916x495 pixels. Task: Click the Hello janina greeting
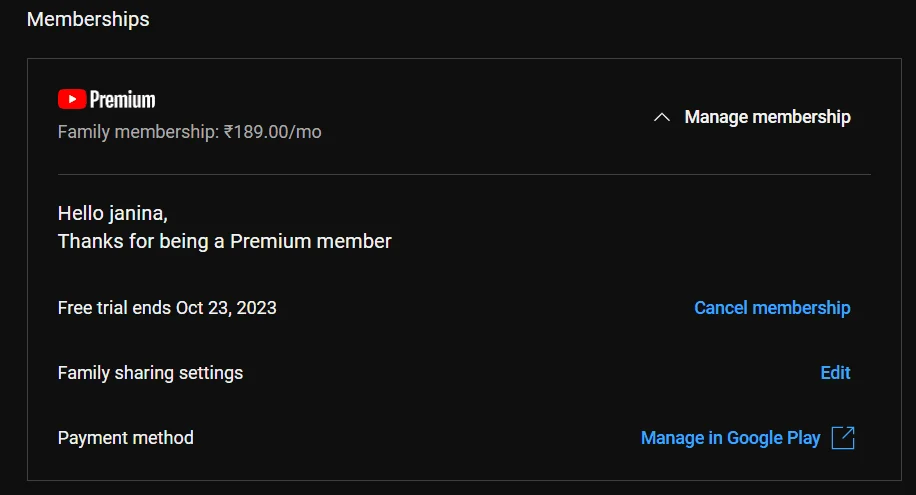click(113, 213)
